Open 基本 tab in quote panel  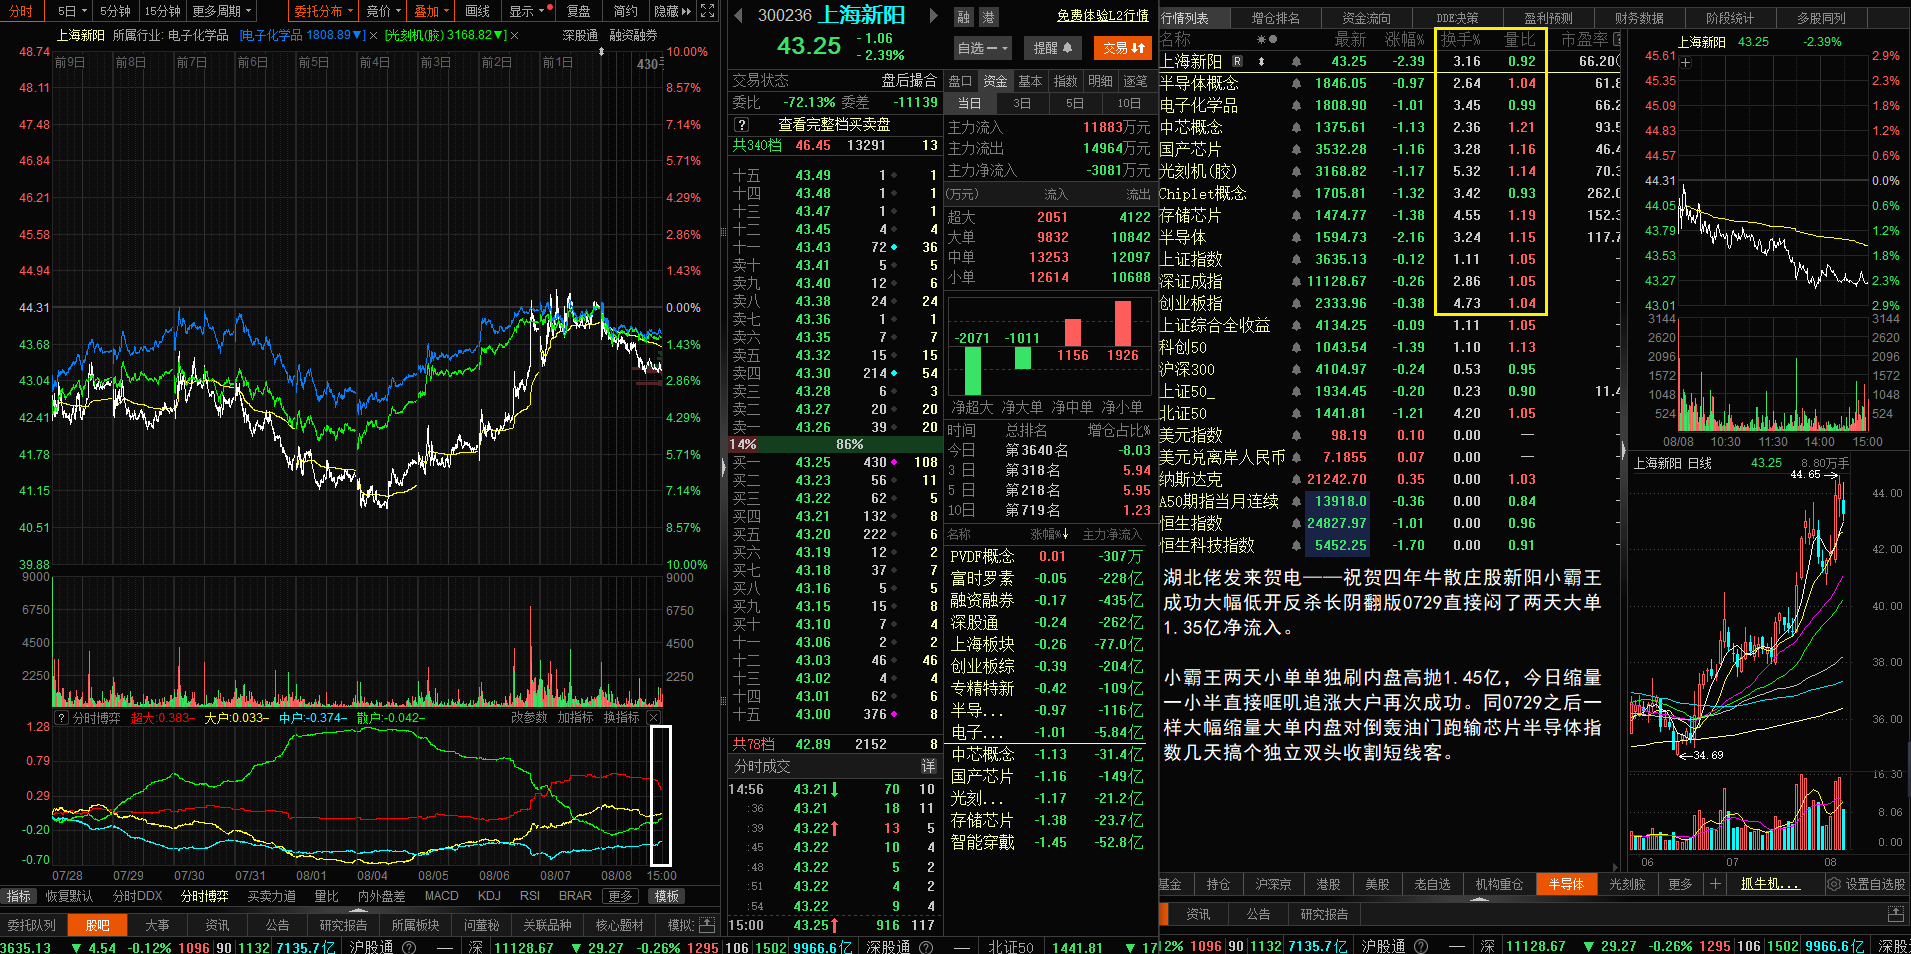coord(1030,81)
